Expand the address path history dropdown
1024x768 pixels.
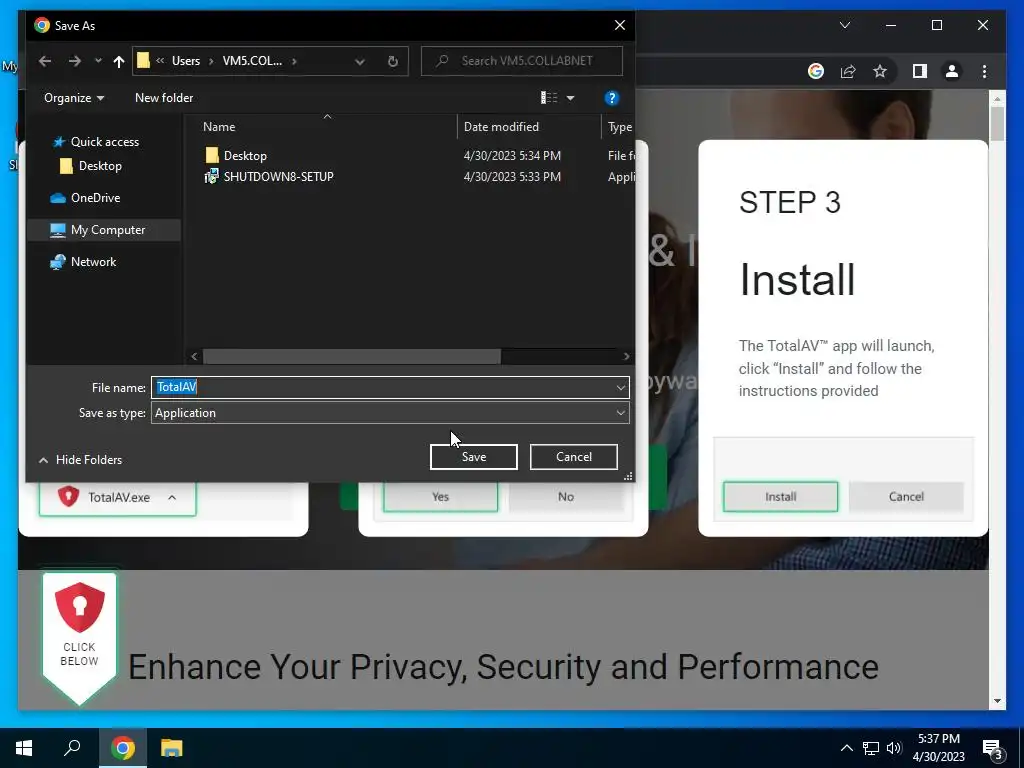click(360, 61)
